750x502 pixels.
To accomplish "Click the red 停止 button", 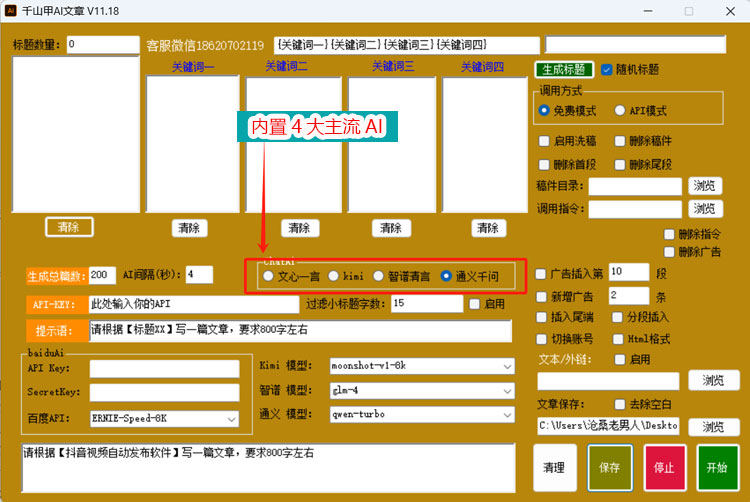I will click(x=664, y=467).
